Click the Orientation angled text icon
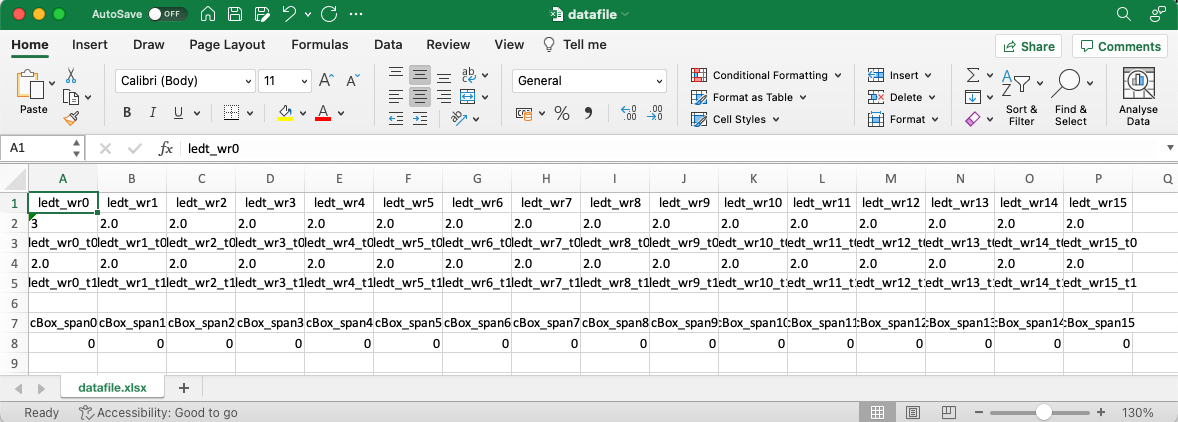 tap(460, 119)
